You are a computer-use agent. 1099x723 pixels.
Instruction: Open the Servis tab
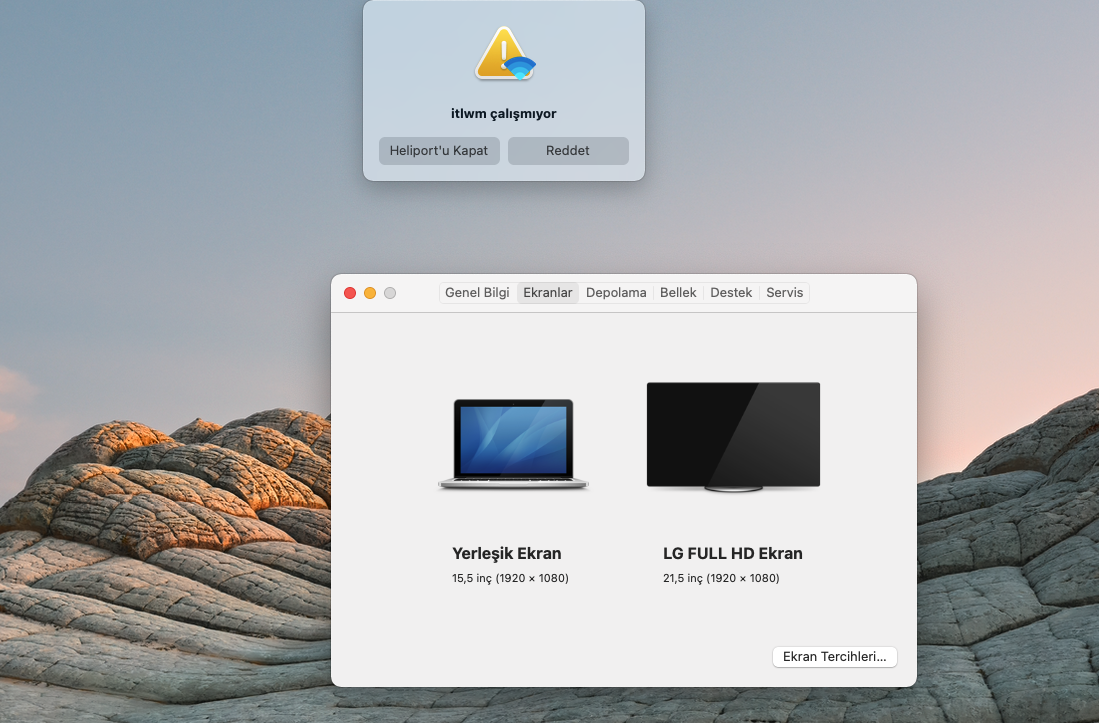784,293
